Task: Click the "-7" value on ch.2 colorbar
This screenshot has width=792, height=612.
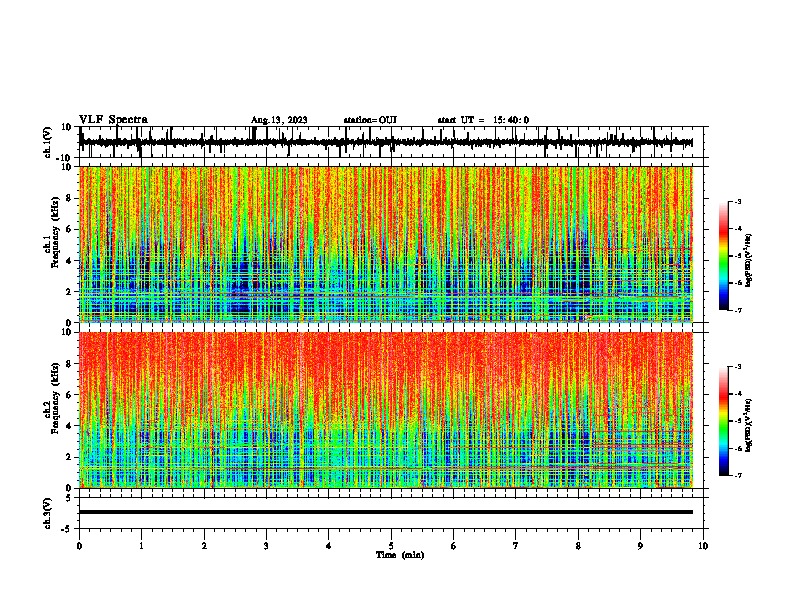Action: tap(737, 476)
